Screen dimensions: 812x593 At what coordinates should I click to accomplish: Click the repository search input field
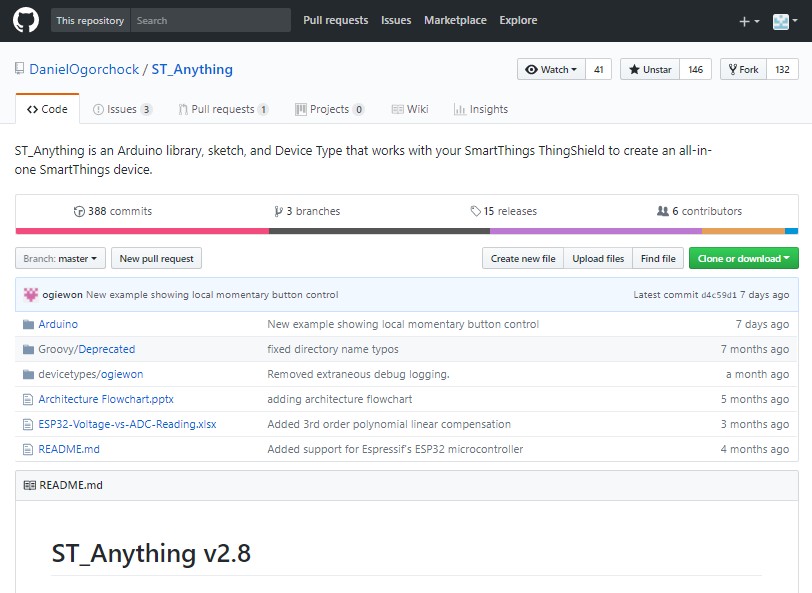point(211,21)
